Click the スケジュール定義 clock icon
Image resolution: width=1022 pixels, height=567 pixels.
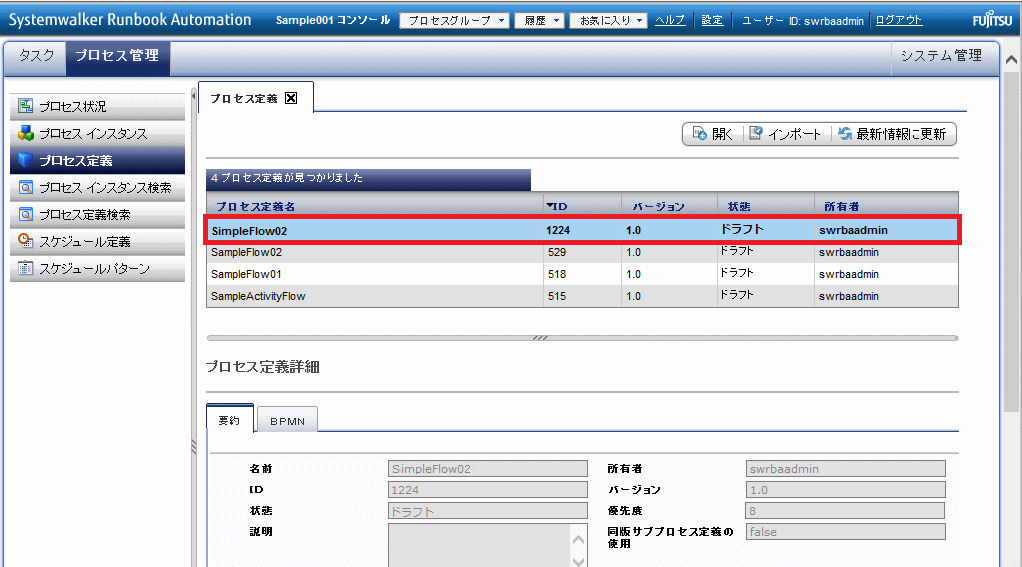pyautogui.click(x=25, y=241)
